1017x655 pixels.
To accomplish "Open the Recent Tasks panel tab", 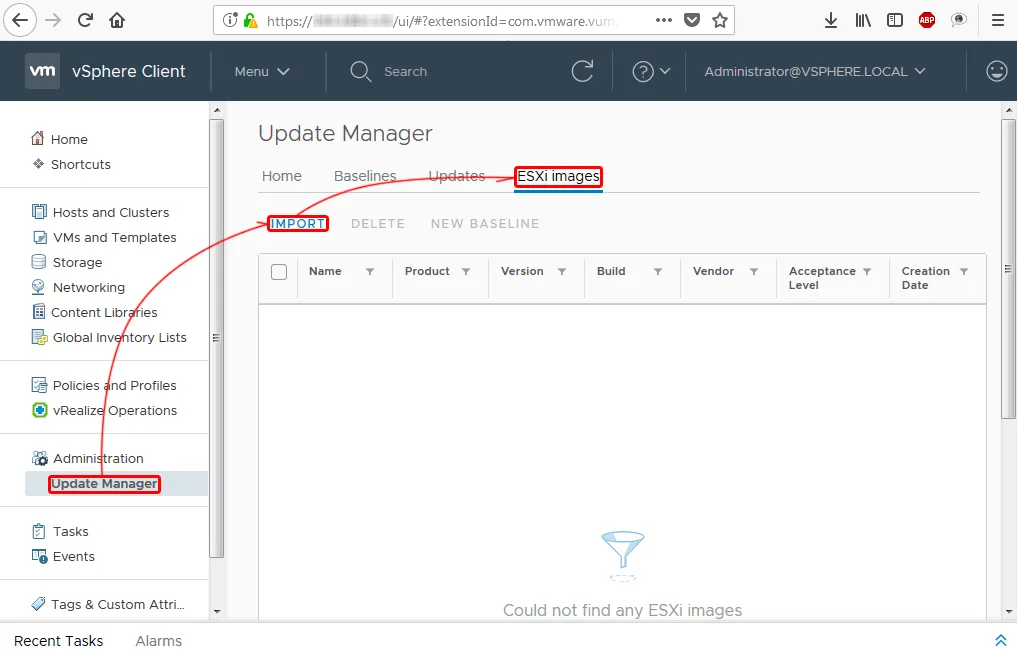I will [x=58, y=641].
